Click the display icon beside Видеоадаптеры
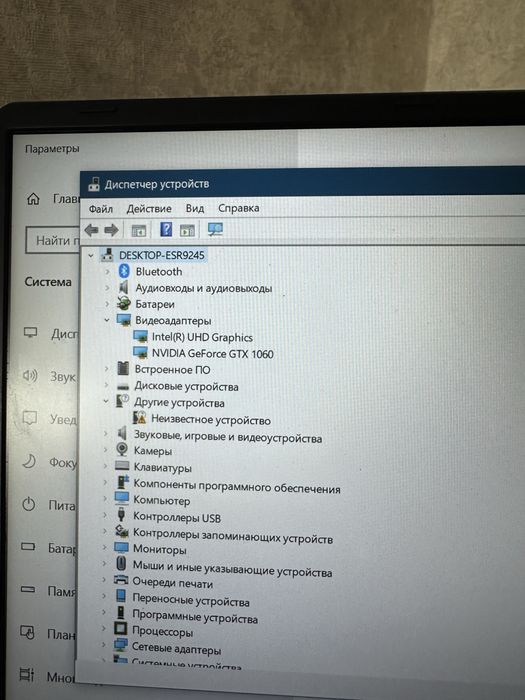This screenshot has width=525, height=700. pyautogui.click(x=123, y=320)
